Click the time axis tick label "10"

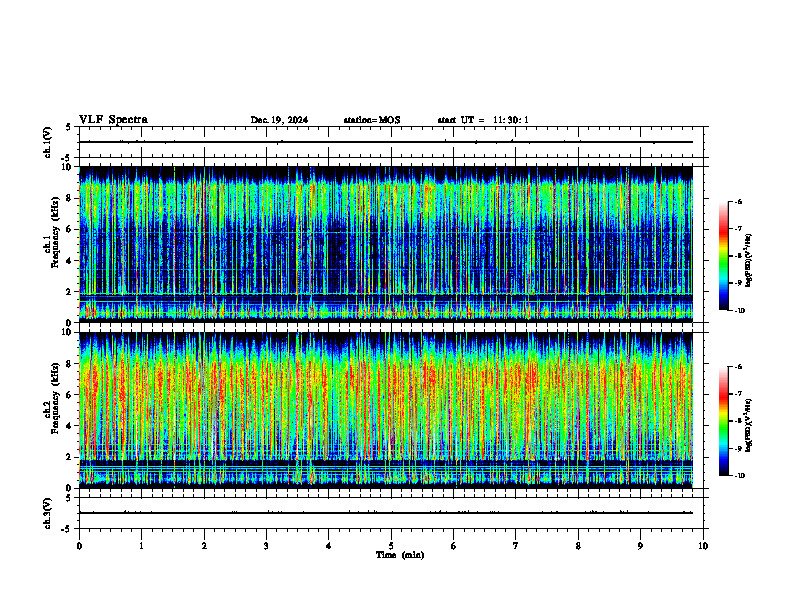tap(703, 546)
